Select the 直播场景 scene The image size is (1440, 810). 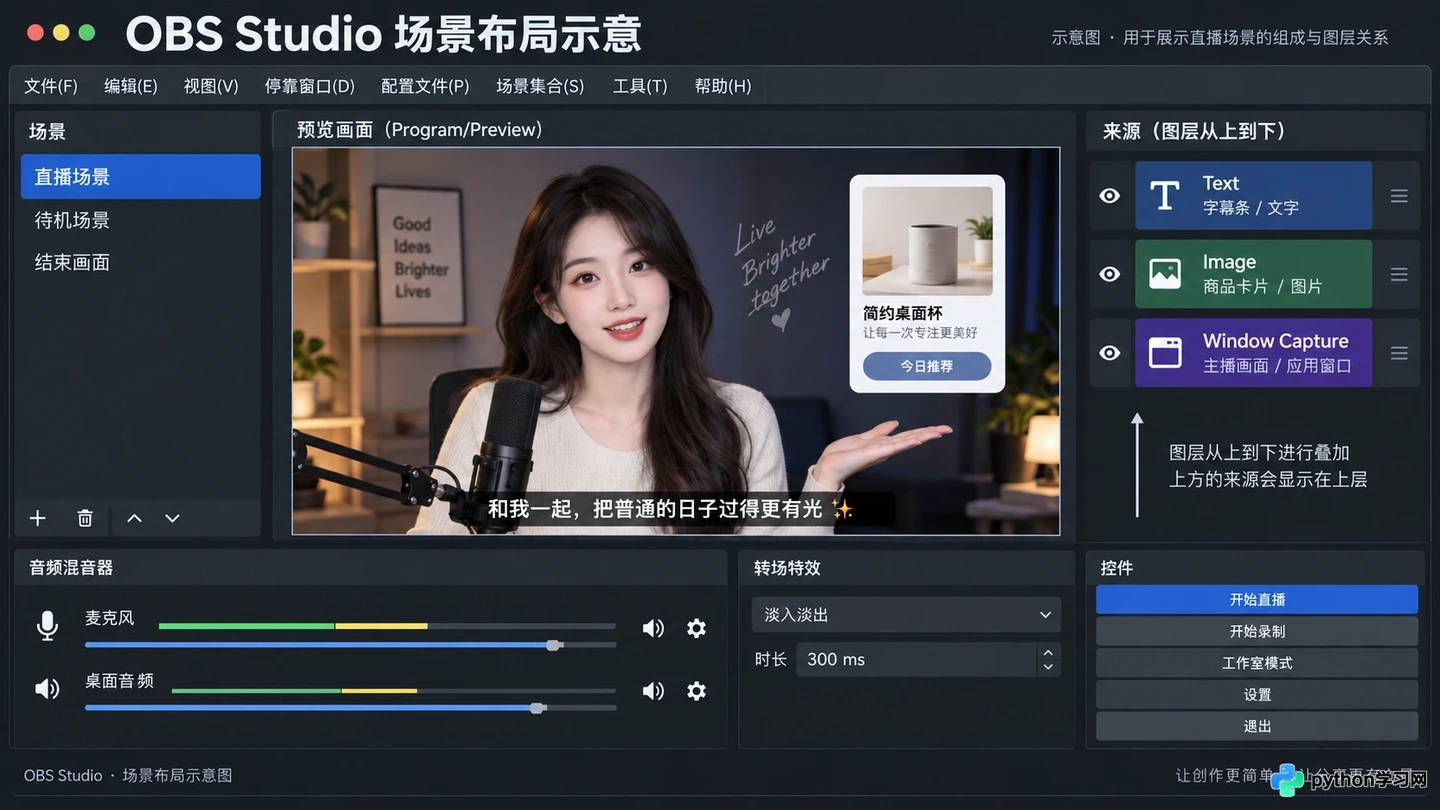[140, 177]
